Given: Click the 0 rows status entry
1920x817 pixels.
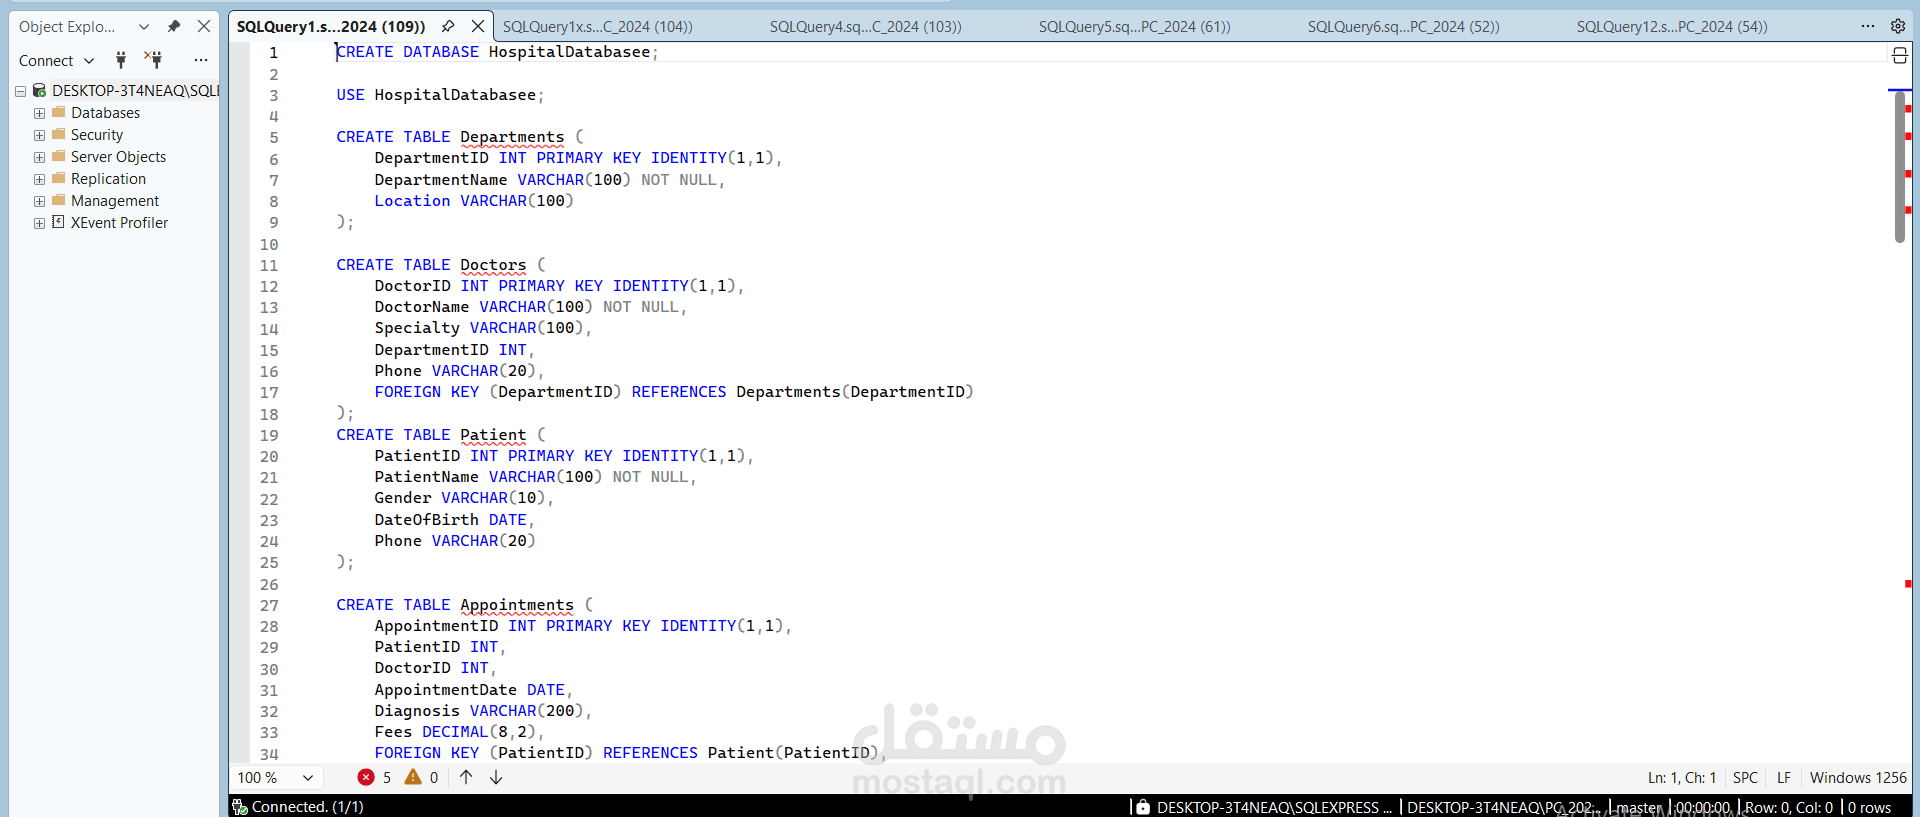Looking at the screenshot, I should click(1869, 807).
